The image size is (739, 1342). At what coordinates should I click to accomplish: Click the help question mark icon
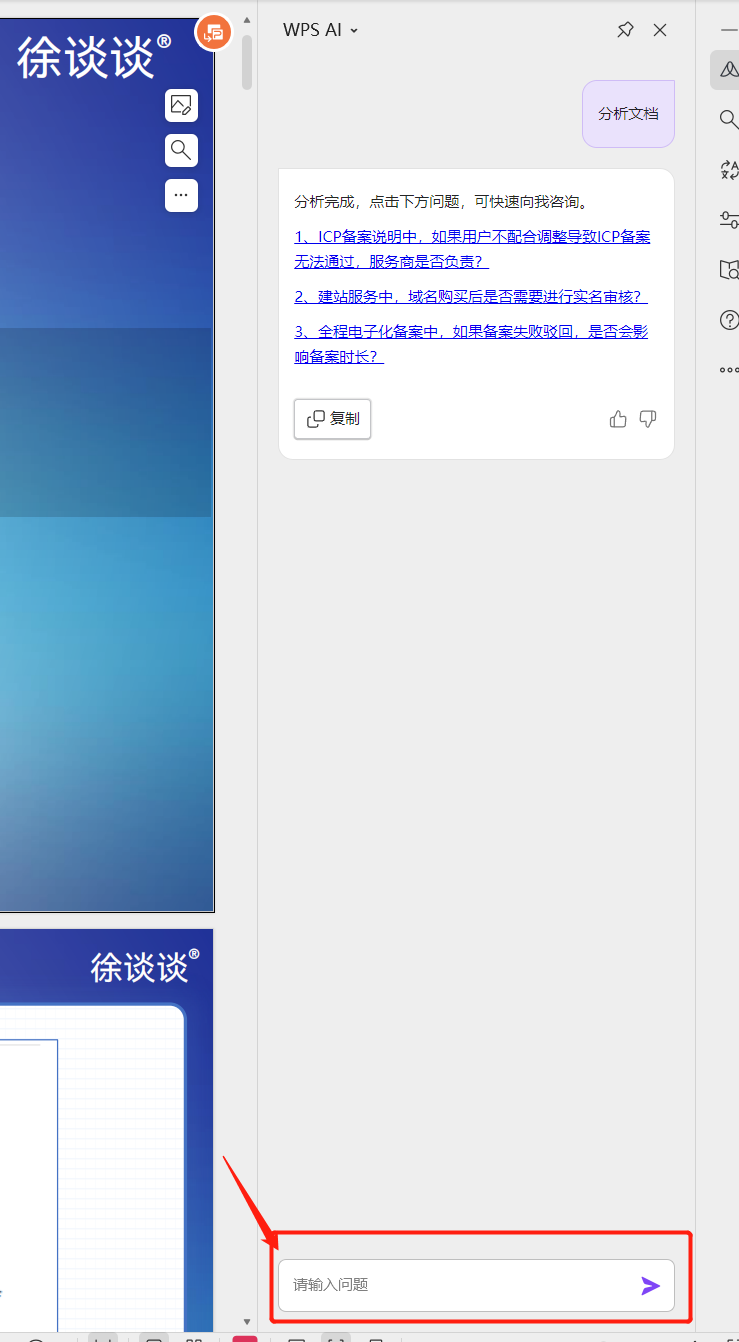728,320
